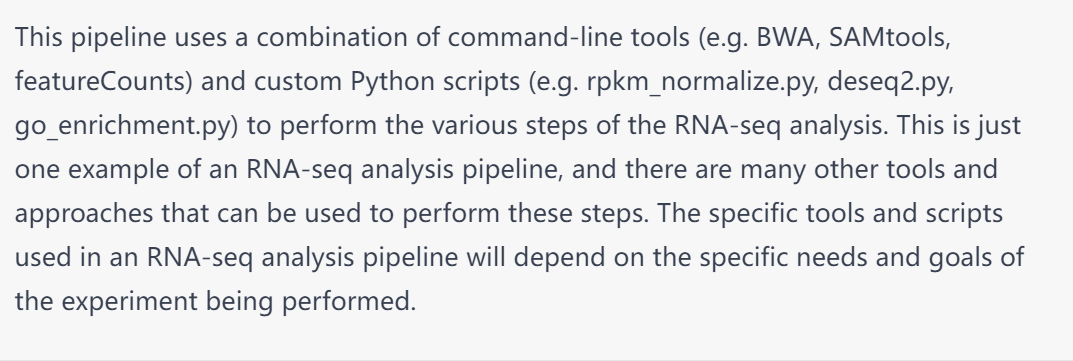Click the filename deseq2.py

(888, 83)
